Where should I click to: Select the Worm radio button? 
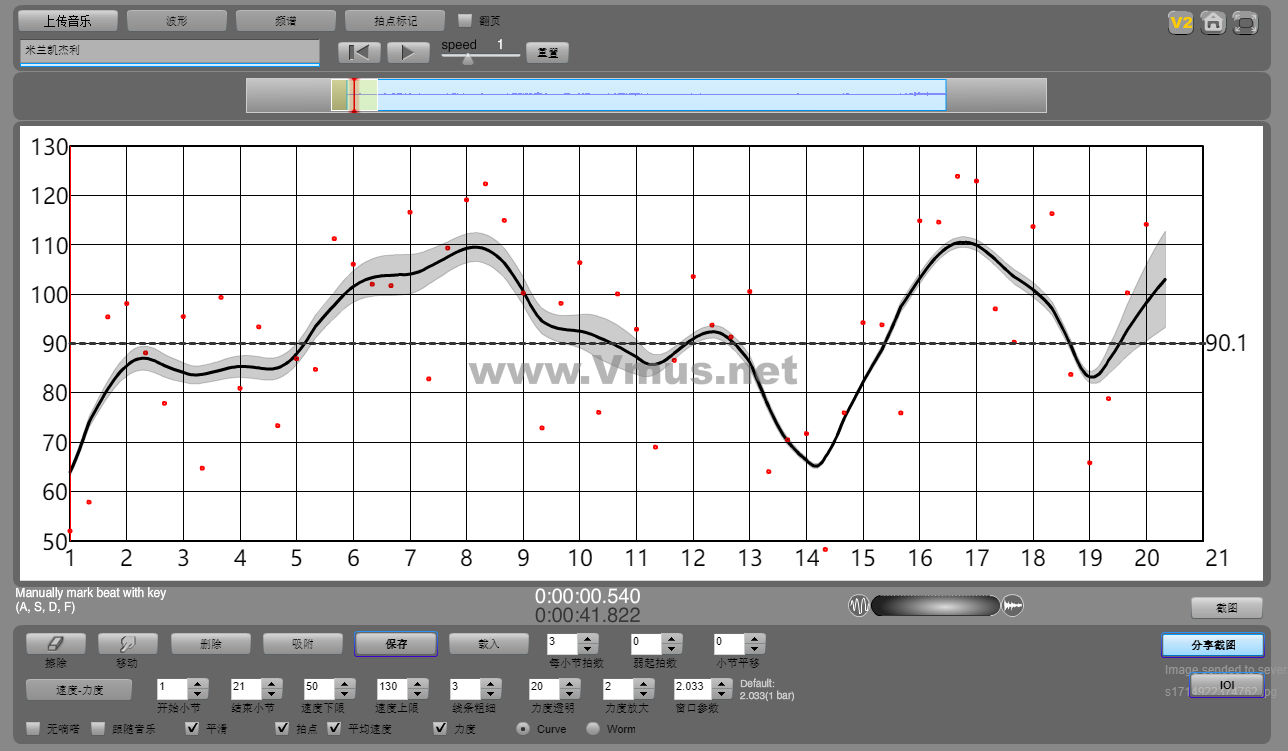tap(593, 728)
